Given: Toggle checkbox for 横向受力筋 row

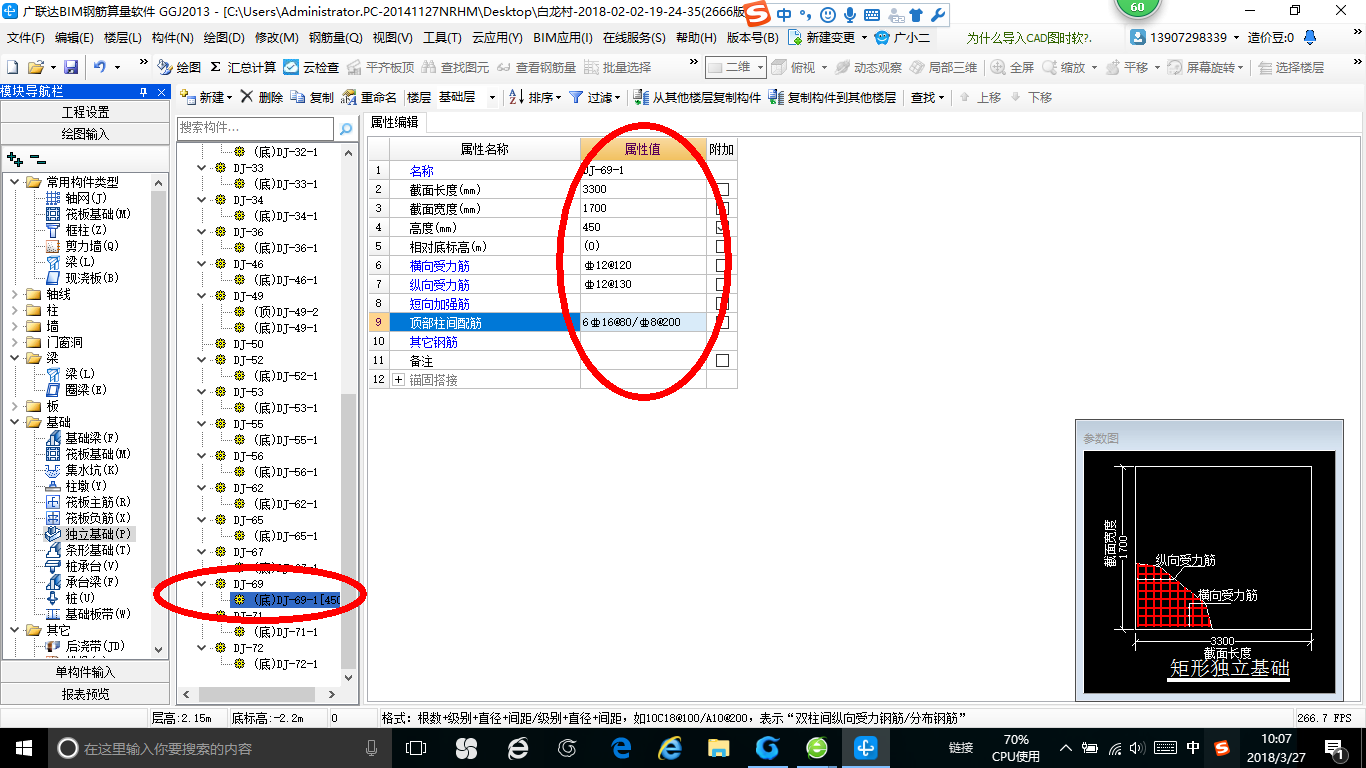Looking at the screenshot, I should pos(722,265).
